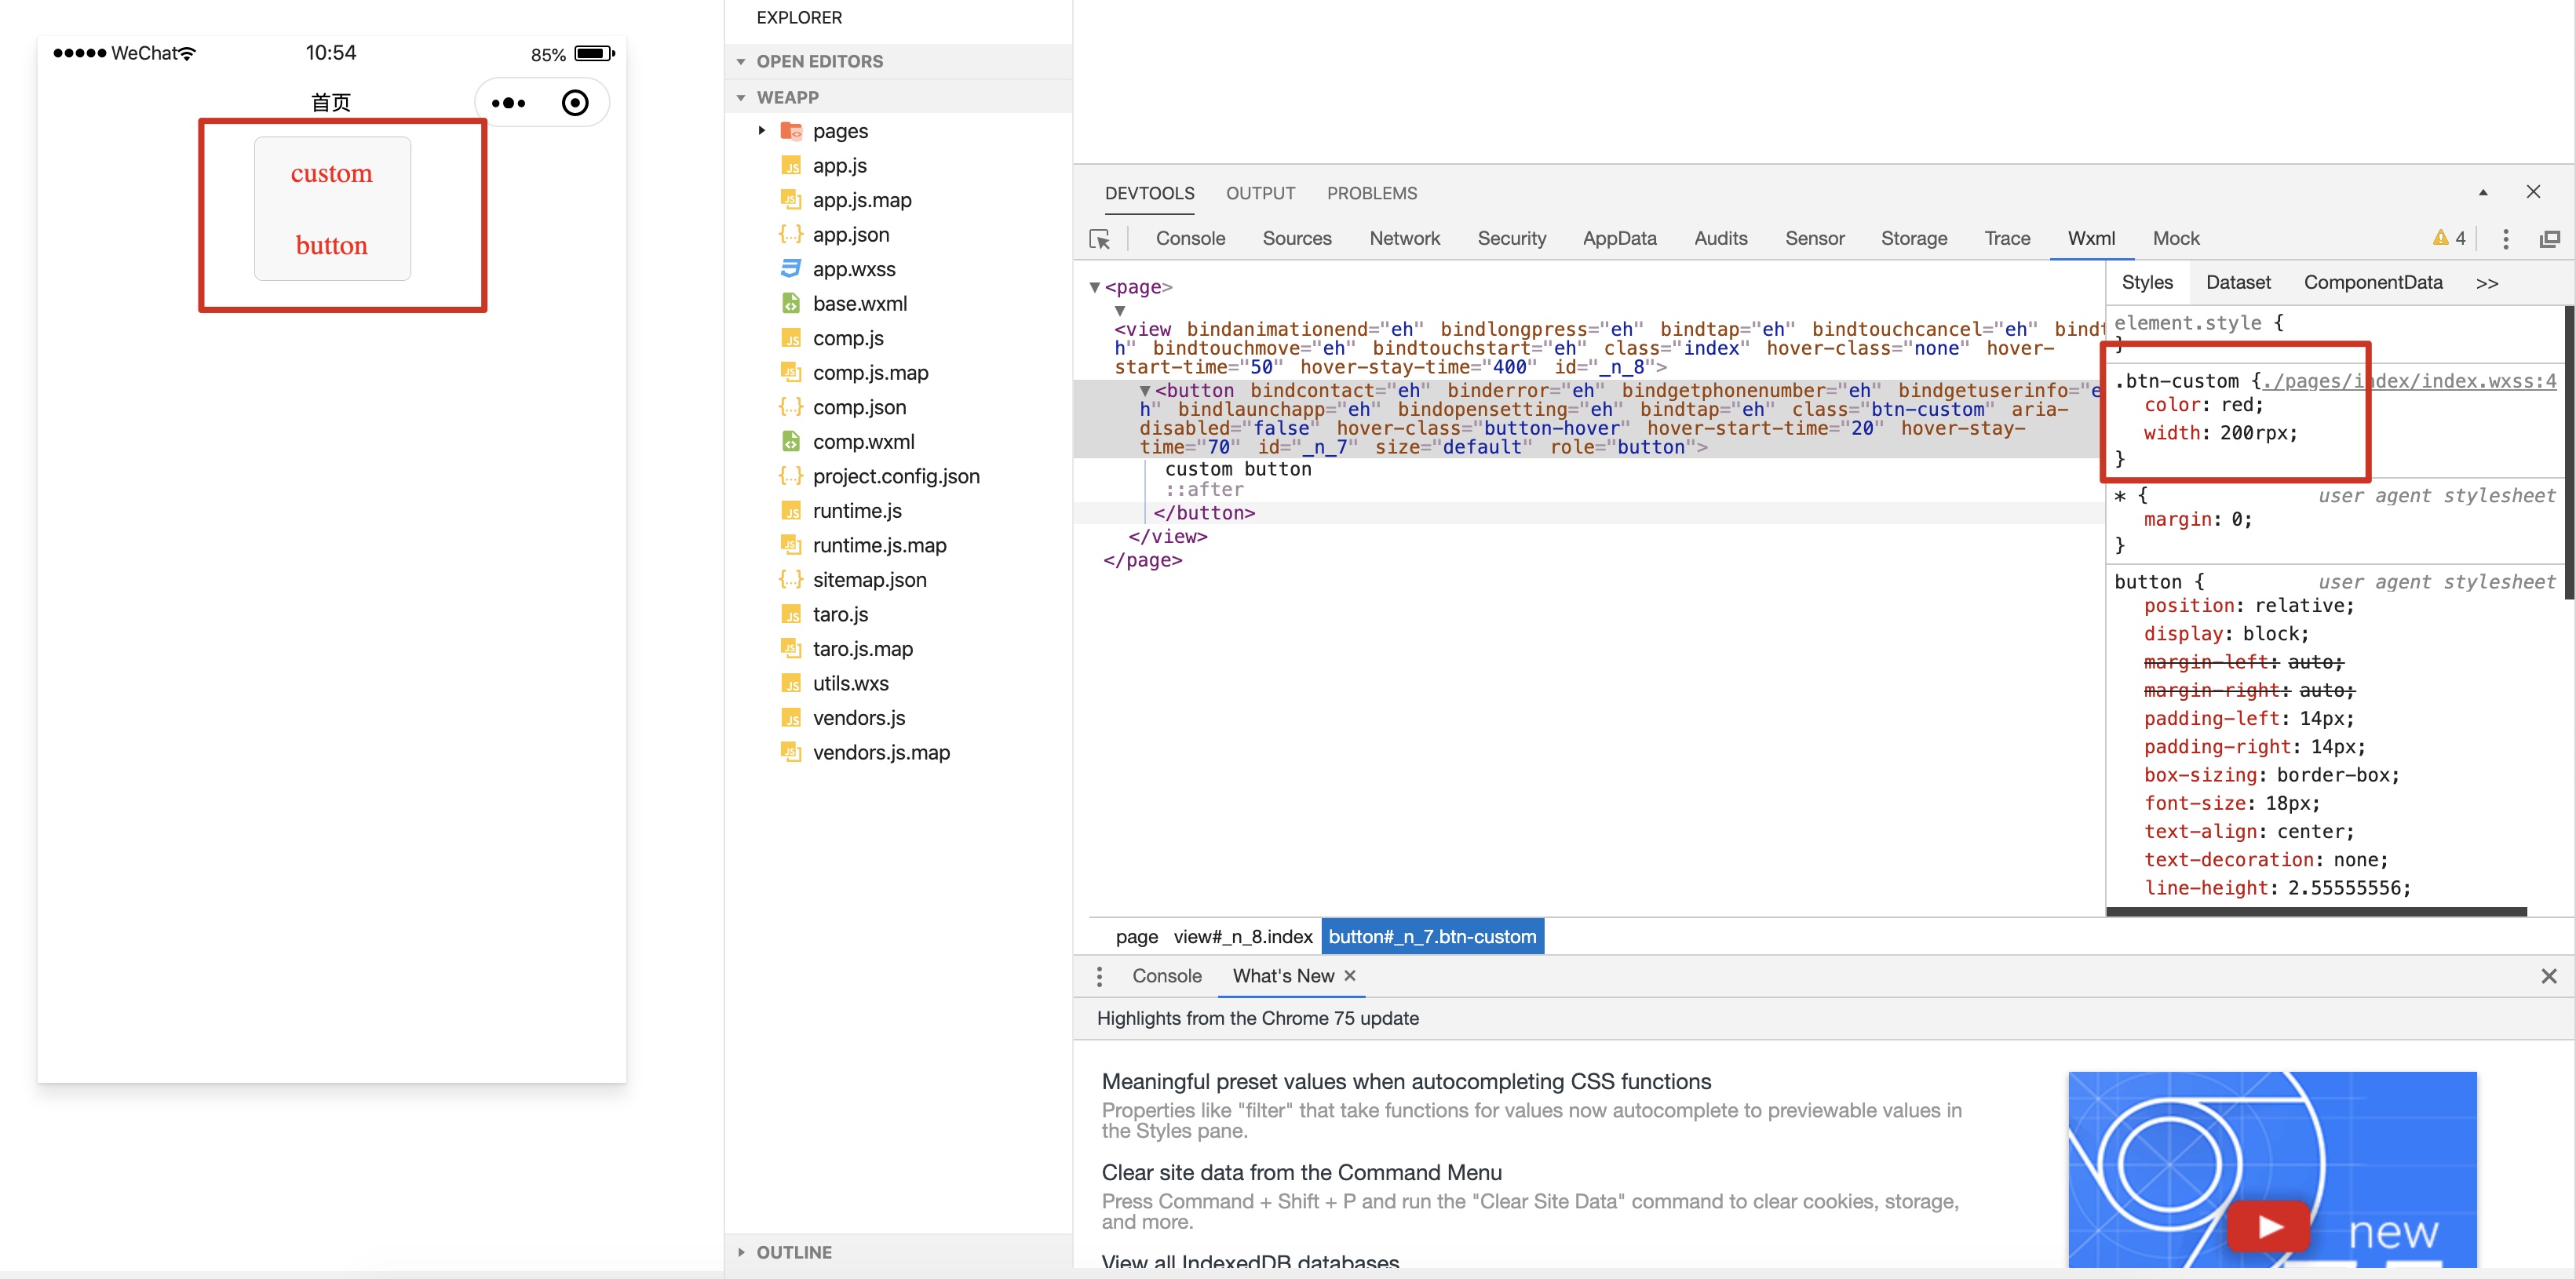Image resolution: width=2576 pixels, height=1279 pixels.
Task: Click the element inspector picker icon
Action: (1099, 239)
